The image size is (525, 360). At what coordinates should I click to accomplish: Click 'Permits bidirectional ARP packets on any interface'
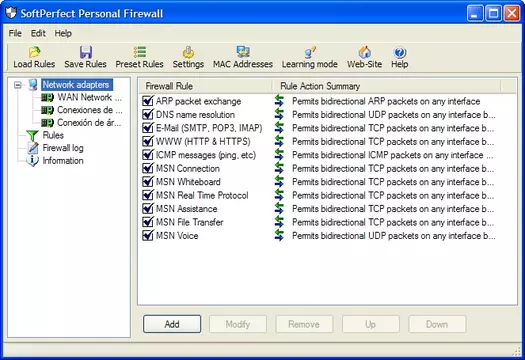[386, 101]
